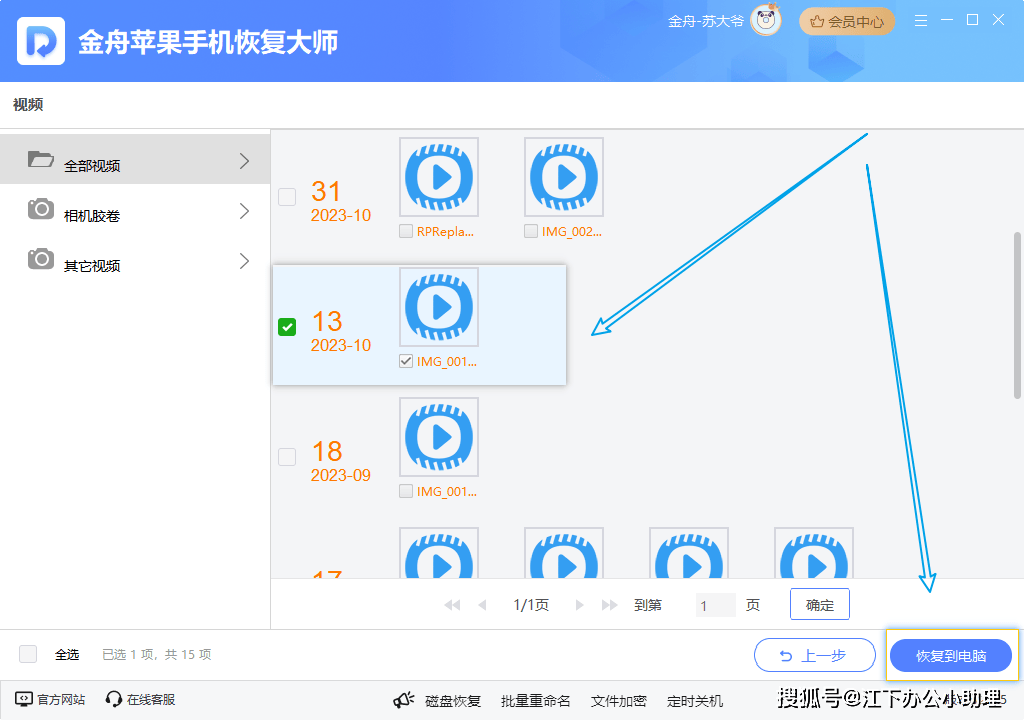Open the hamburger main menu icon

921,21
